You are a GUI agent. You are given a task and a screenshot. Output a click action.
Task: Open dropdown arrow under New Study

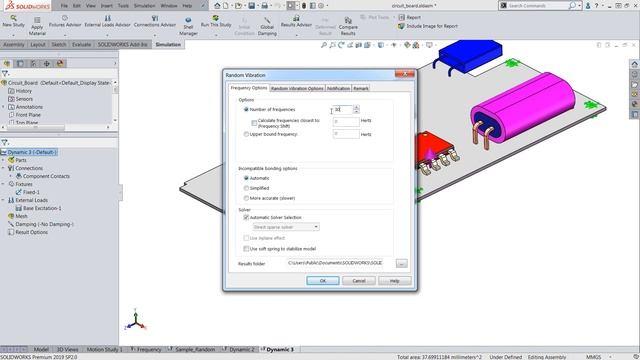coord(13,35)
